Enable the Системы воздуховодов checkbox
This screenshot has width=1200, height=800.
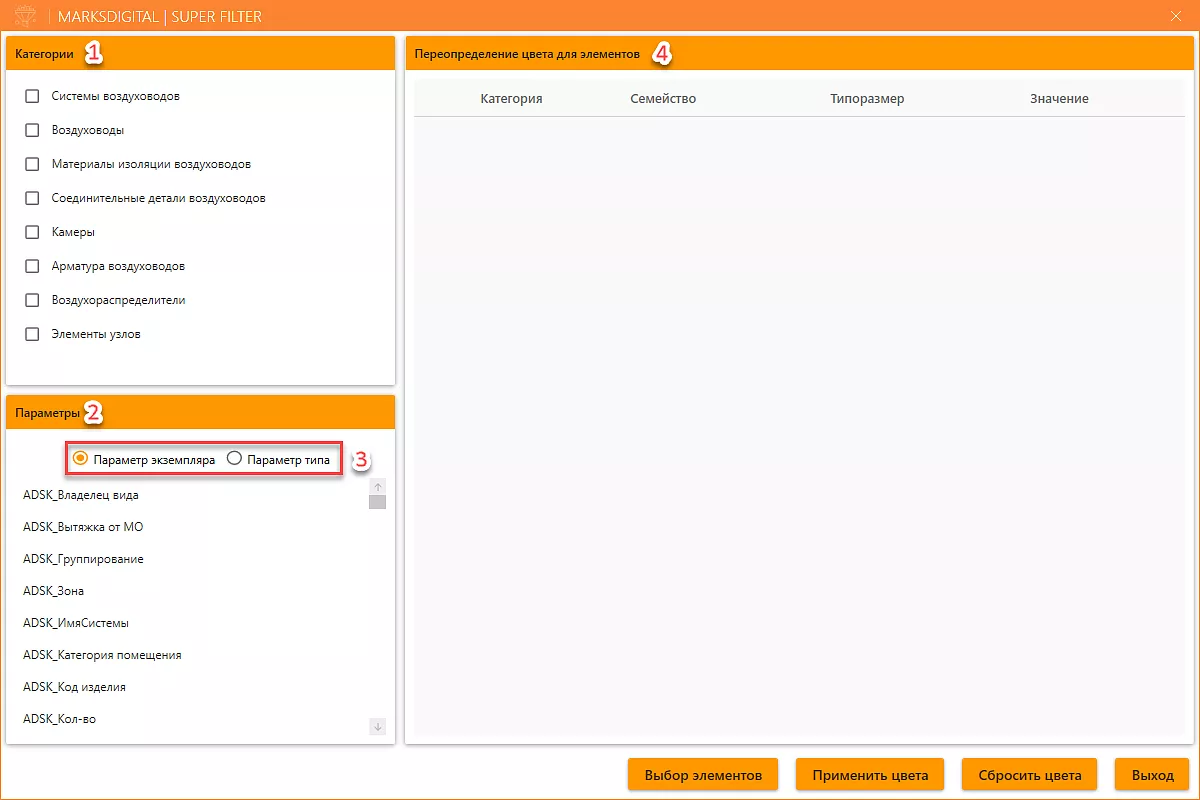(x=32, y=96)
